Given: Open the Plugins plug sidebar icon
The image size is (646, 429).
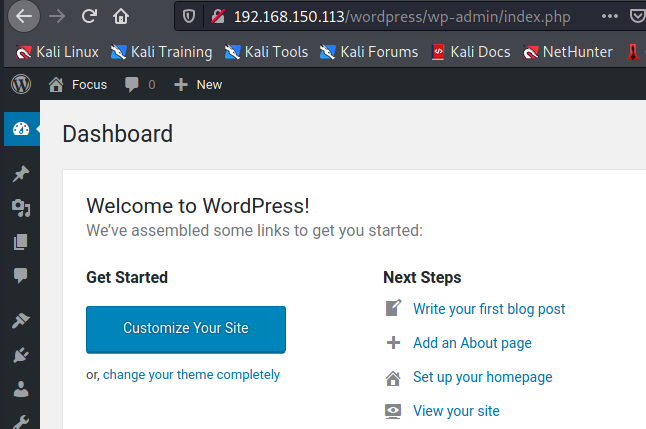Looking at the screenshot, I should click(x=20, y=355).
